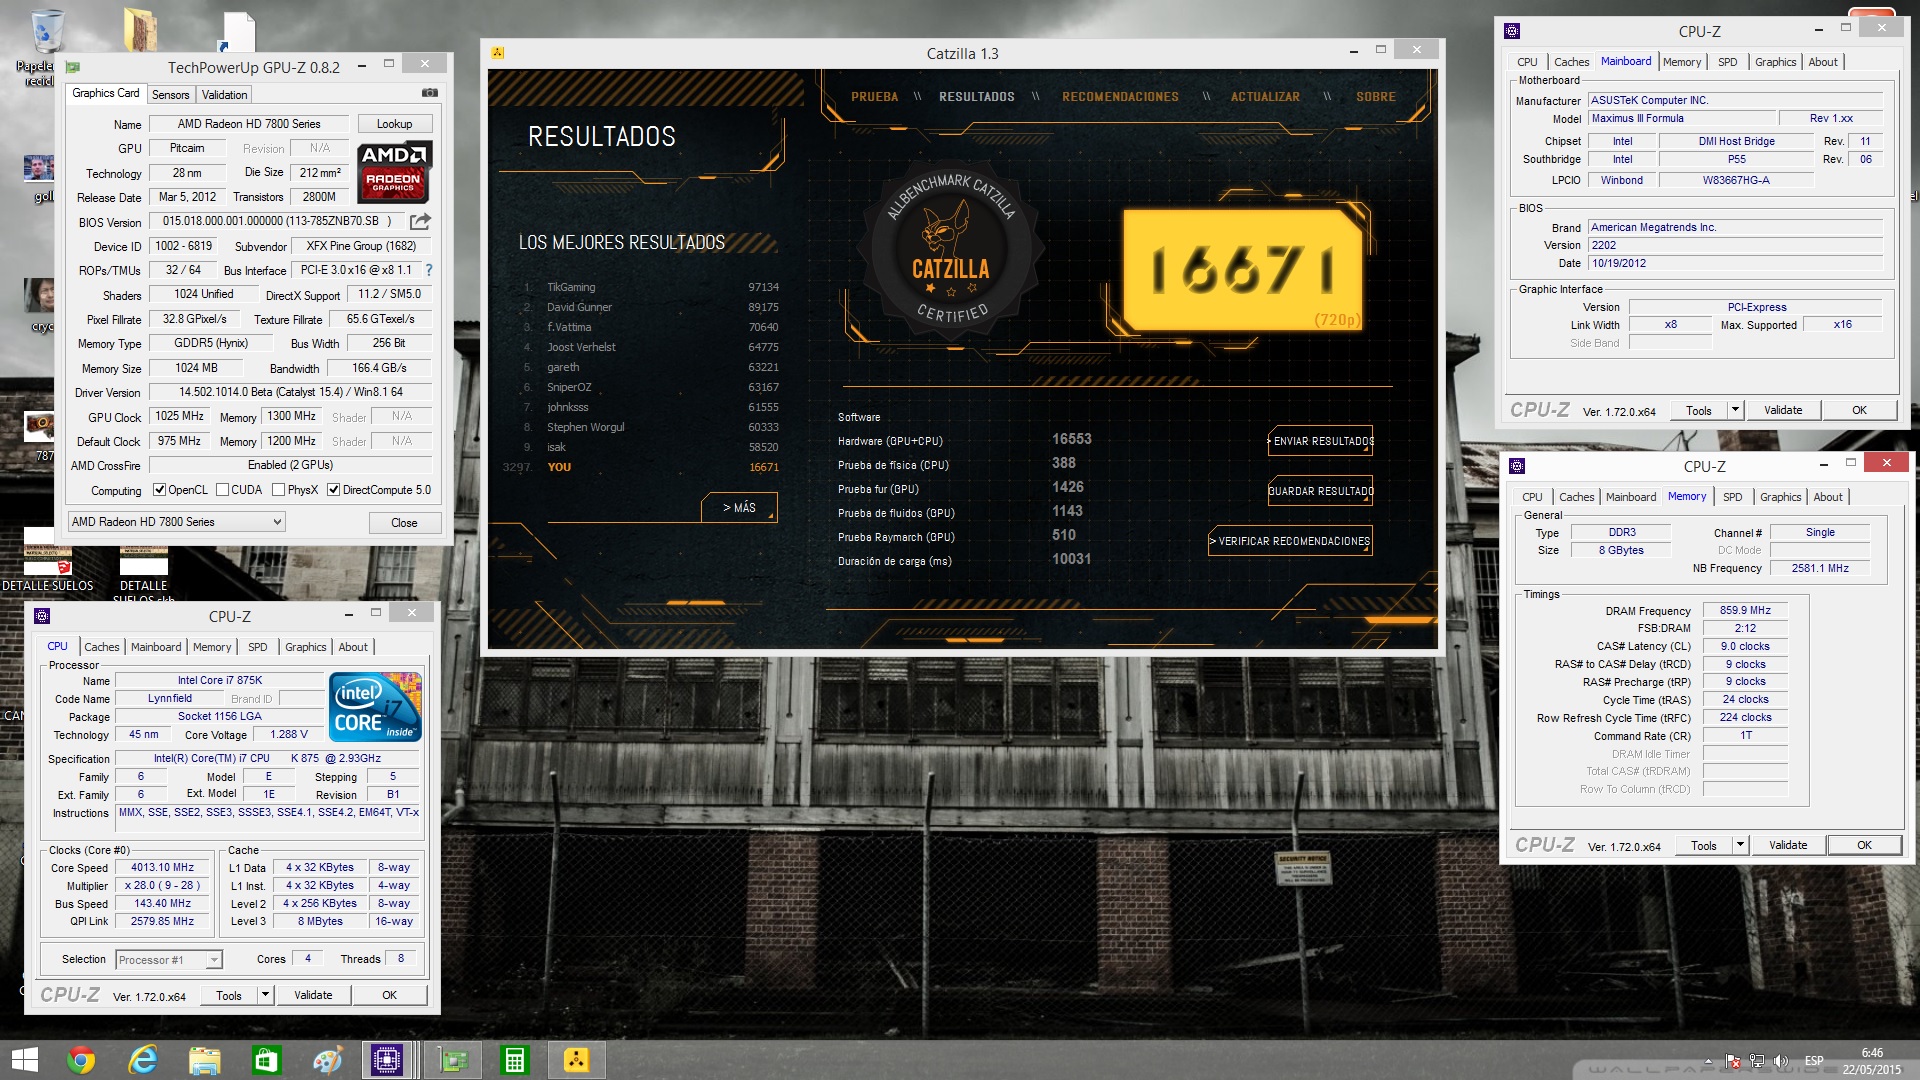Open Internet Explorer from the taskbar
1920x1080 pixels.
click(x=143, y=1060)
